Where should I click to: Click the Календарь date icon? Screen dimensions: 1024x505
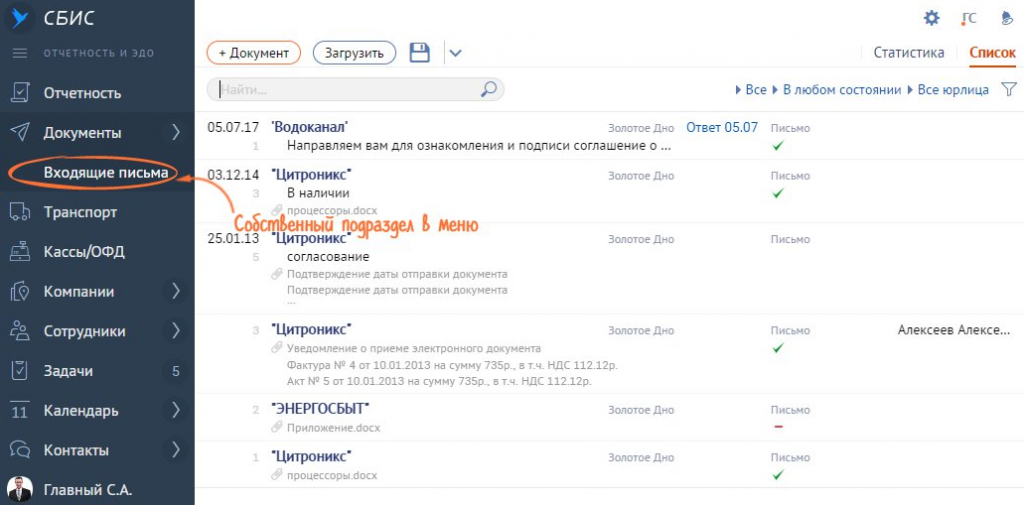pos(20,411)
